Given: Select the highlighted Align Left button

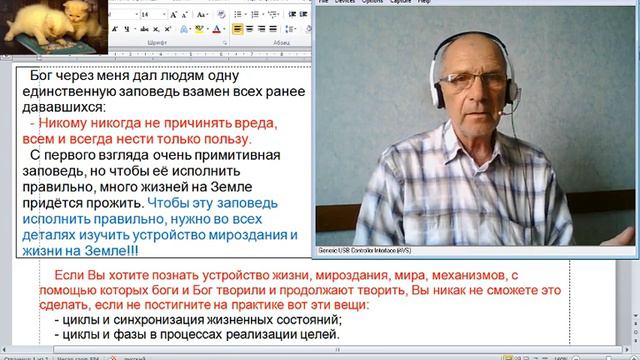Looking at the screenshot, I should click(x=238, y=29).
